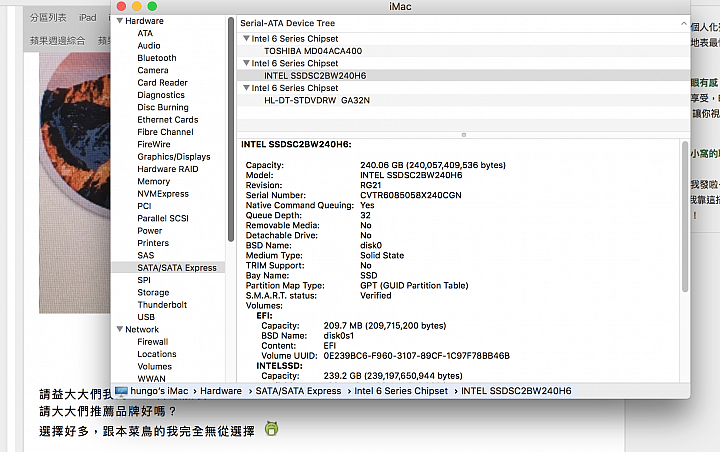The width and height of the screenshot is (720, 452).
Task: Open 蘋果週邊綜合 link in background webpage
Action: coord(57,40)
